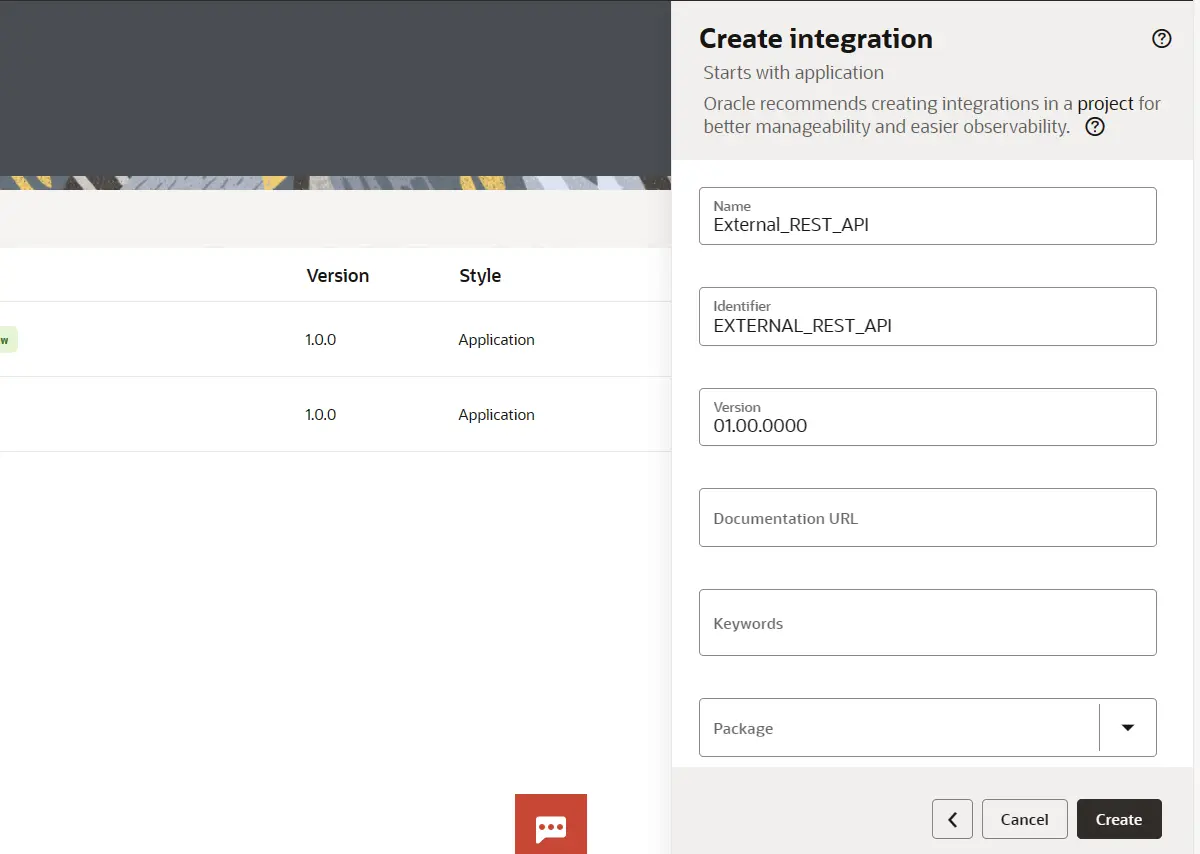
Task: Expand the Package dropdown arrow
Action: click(x=1128, y=727)
